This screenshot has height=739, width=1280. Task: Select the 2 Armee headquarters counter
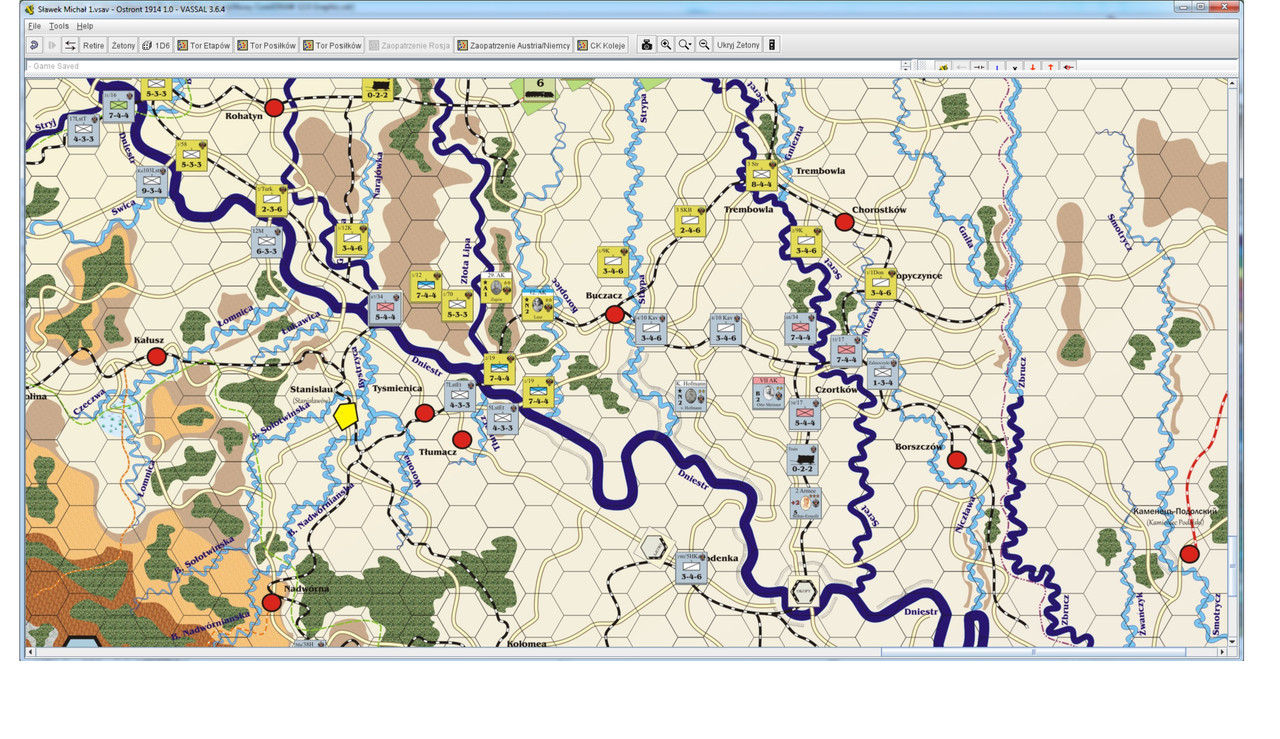point(804,502)
